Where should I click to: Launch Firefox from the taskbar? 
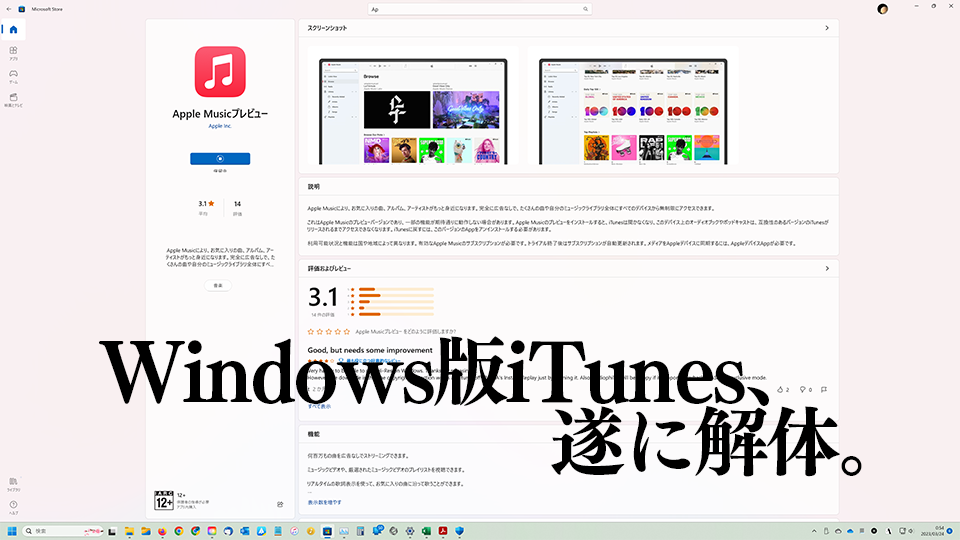coord(162,531)
